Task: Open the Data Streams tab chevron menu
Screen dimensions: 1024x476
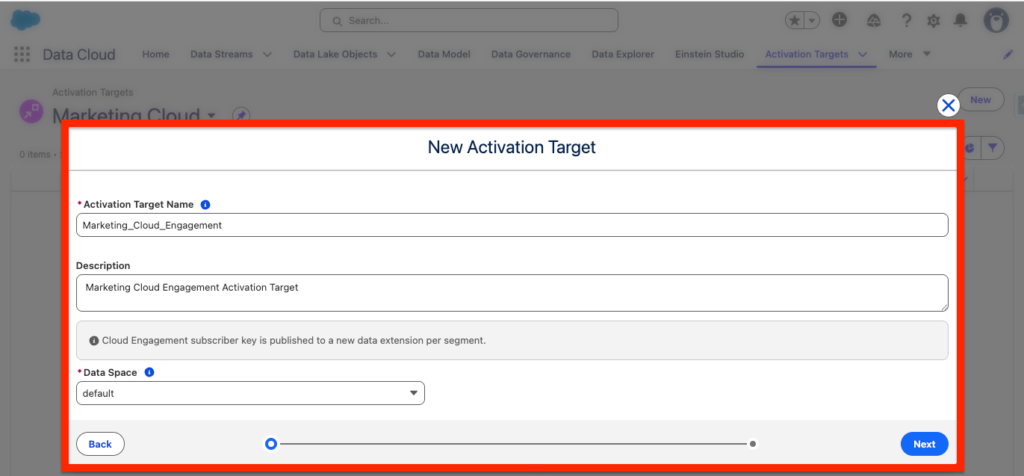Action: (267, 54)
